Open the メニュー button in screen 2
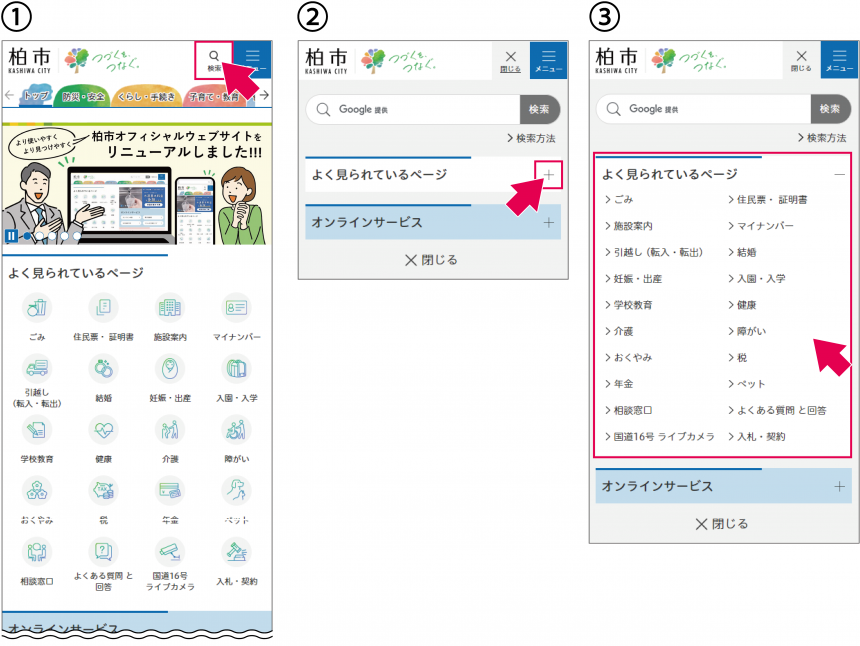Screen dimensions: 860x646 pos(548,60)
